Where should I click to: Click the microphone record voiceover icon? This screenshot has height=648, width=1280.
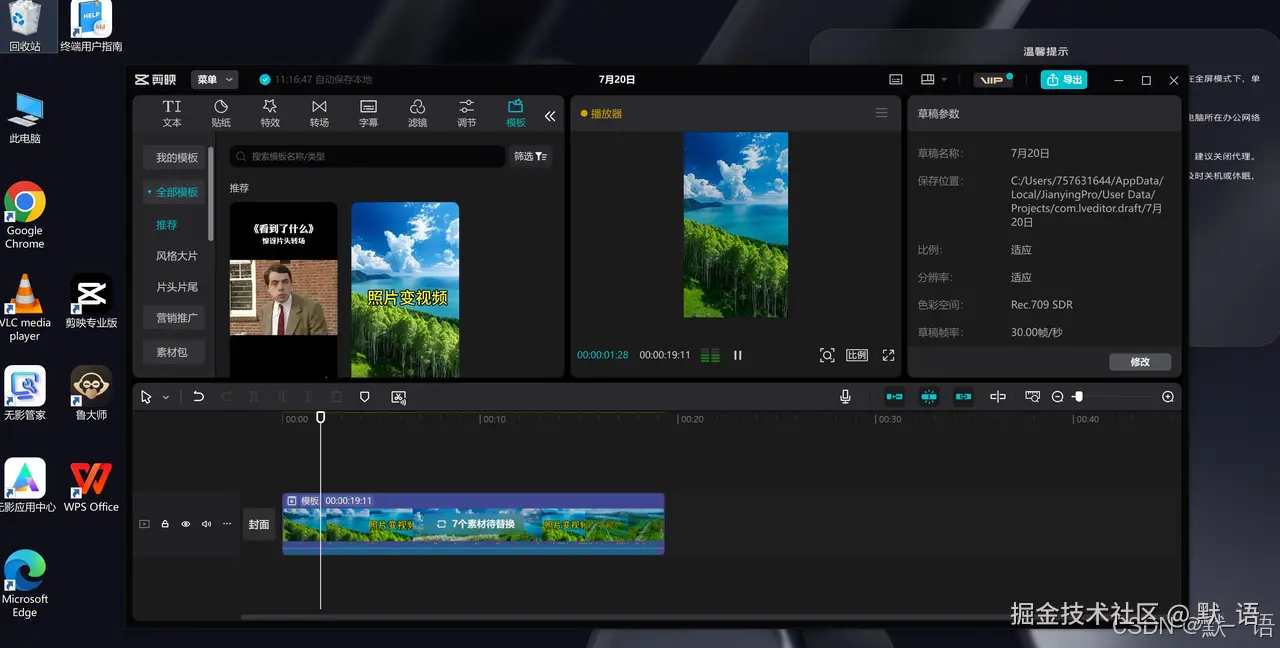tap(845, 397)
